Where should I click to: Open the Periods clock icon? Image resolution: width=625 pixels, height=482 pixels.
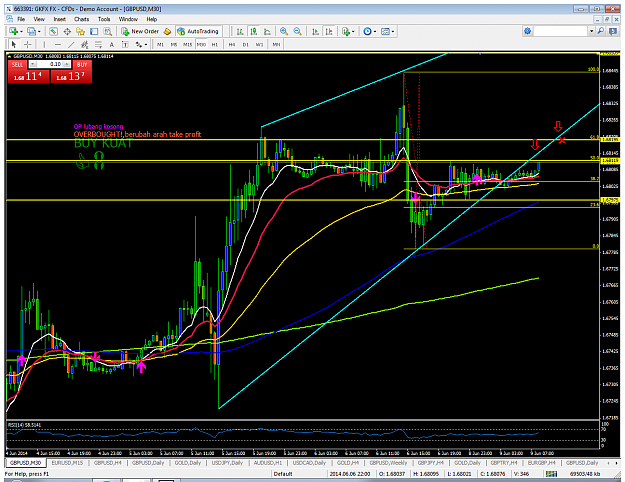click(367, 31)
